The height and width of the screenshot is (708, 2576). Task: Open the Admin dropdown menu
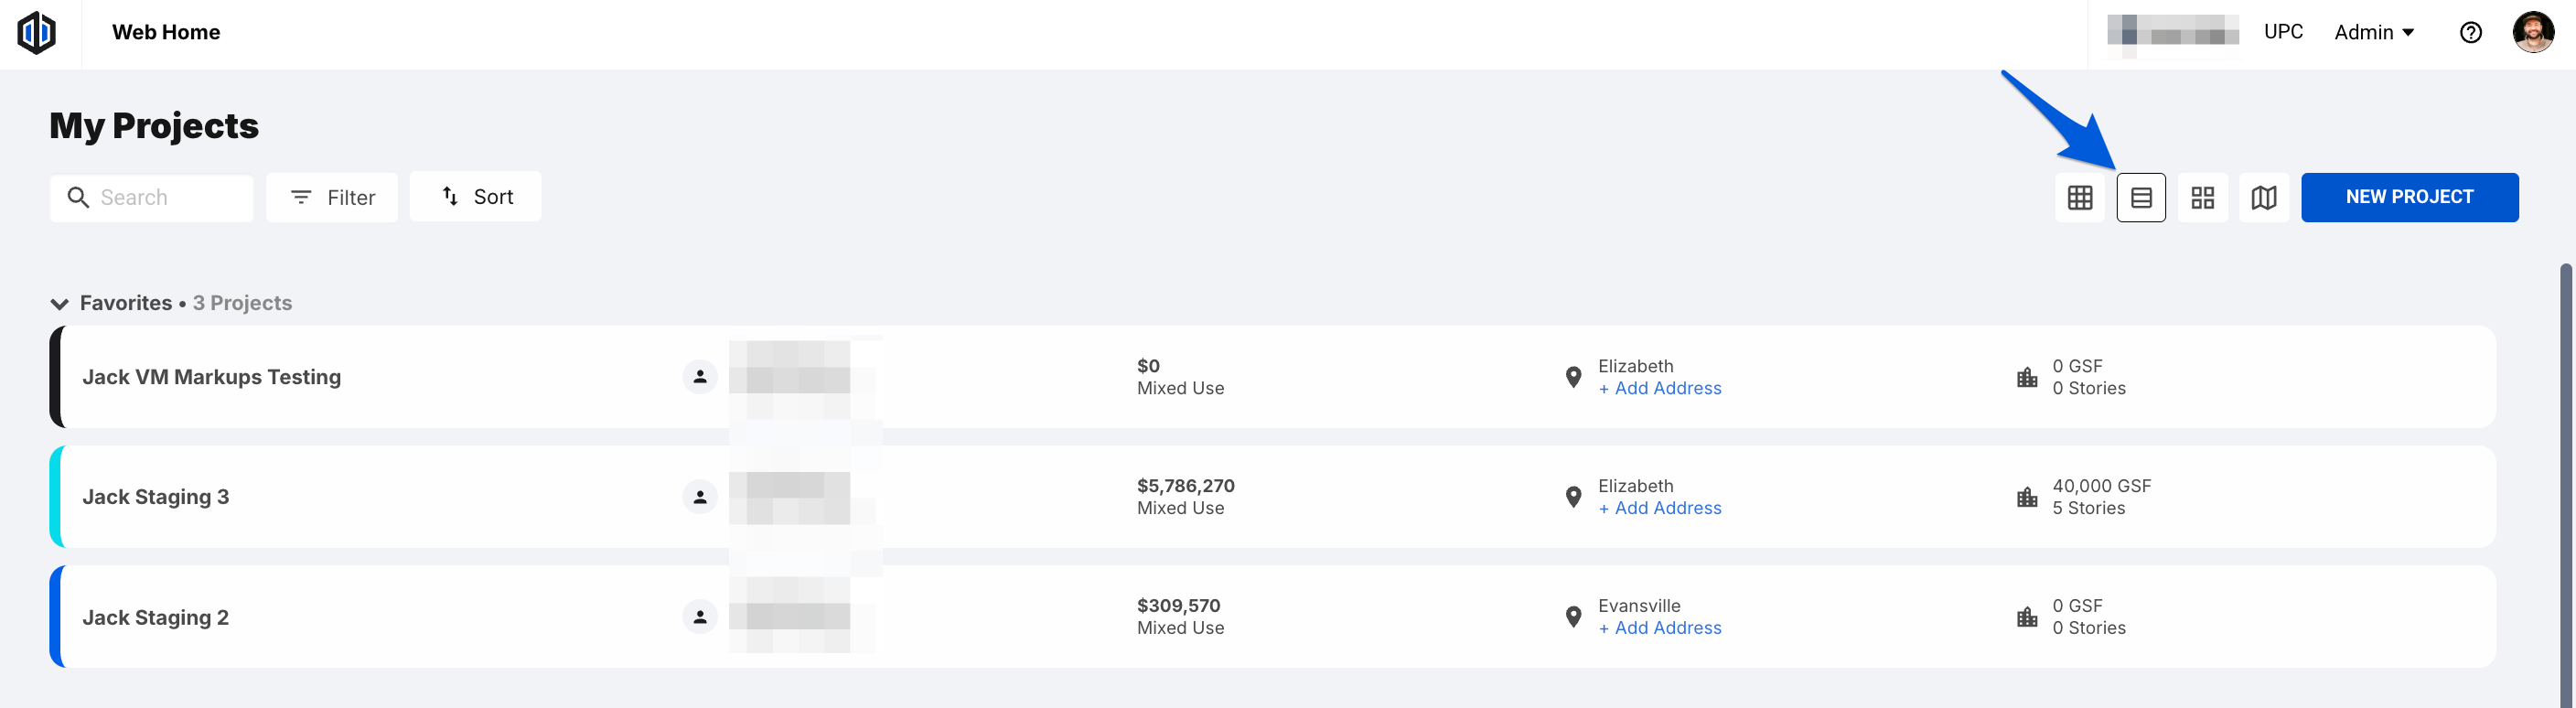click(x=2374, y=32)
